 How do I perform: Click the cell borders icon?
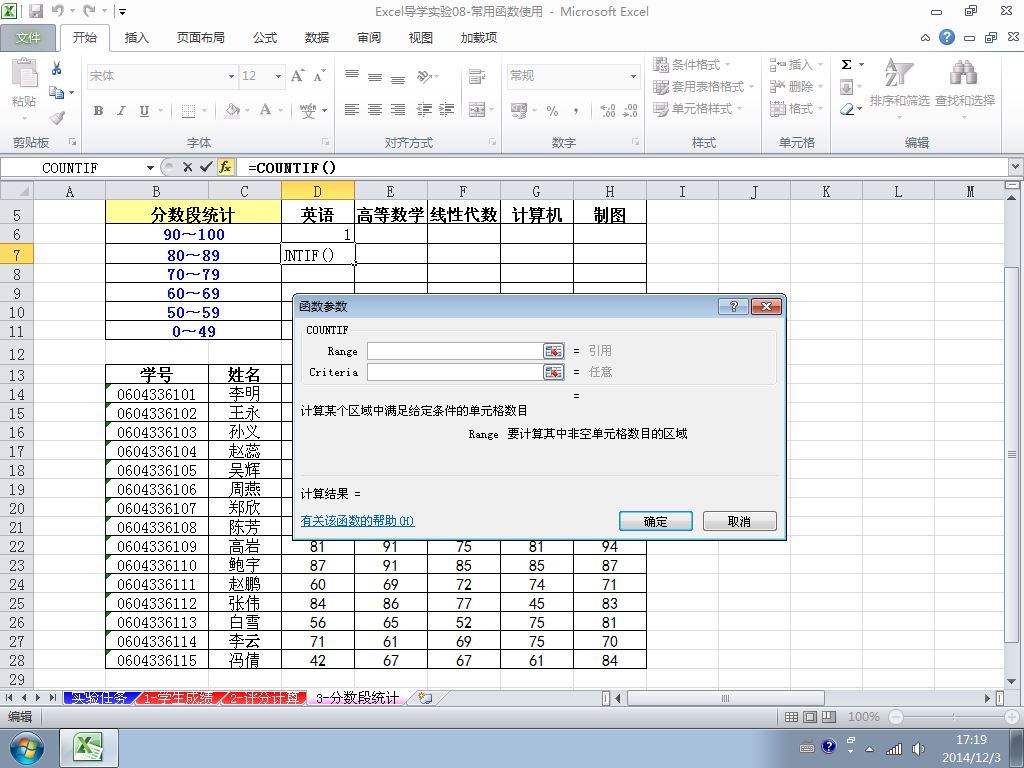point(188,111)
